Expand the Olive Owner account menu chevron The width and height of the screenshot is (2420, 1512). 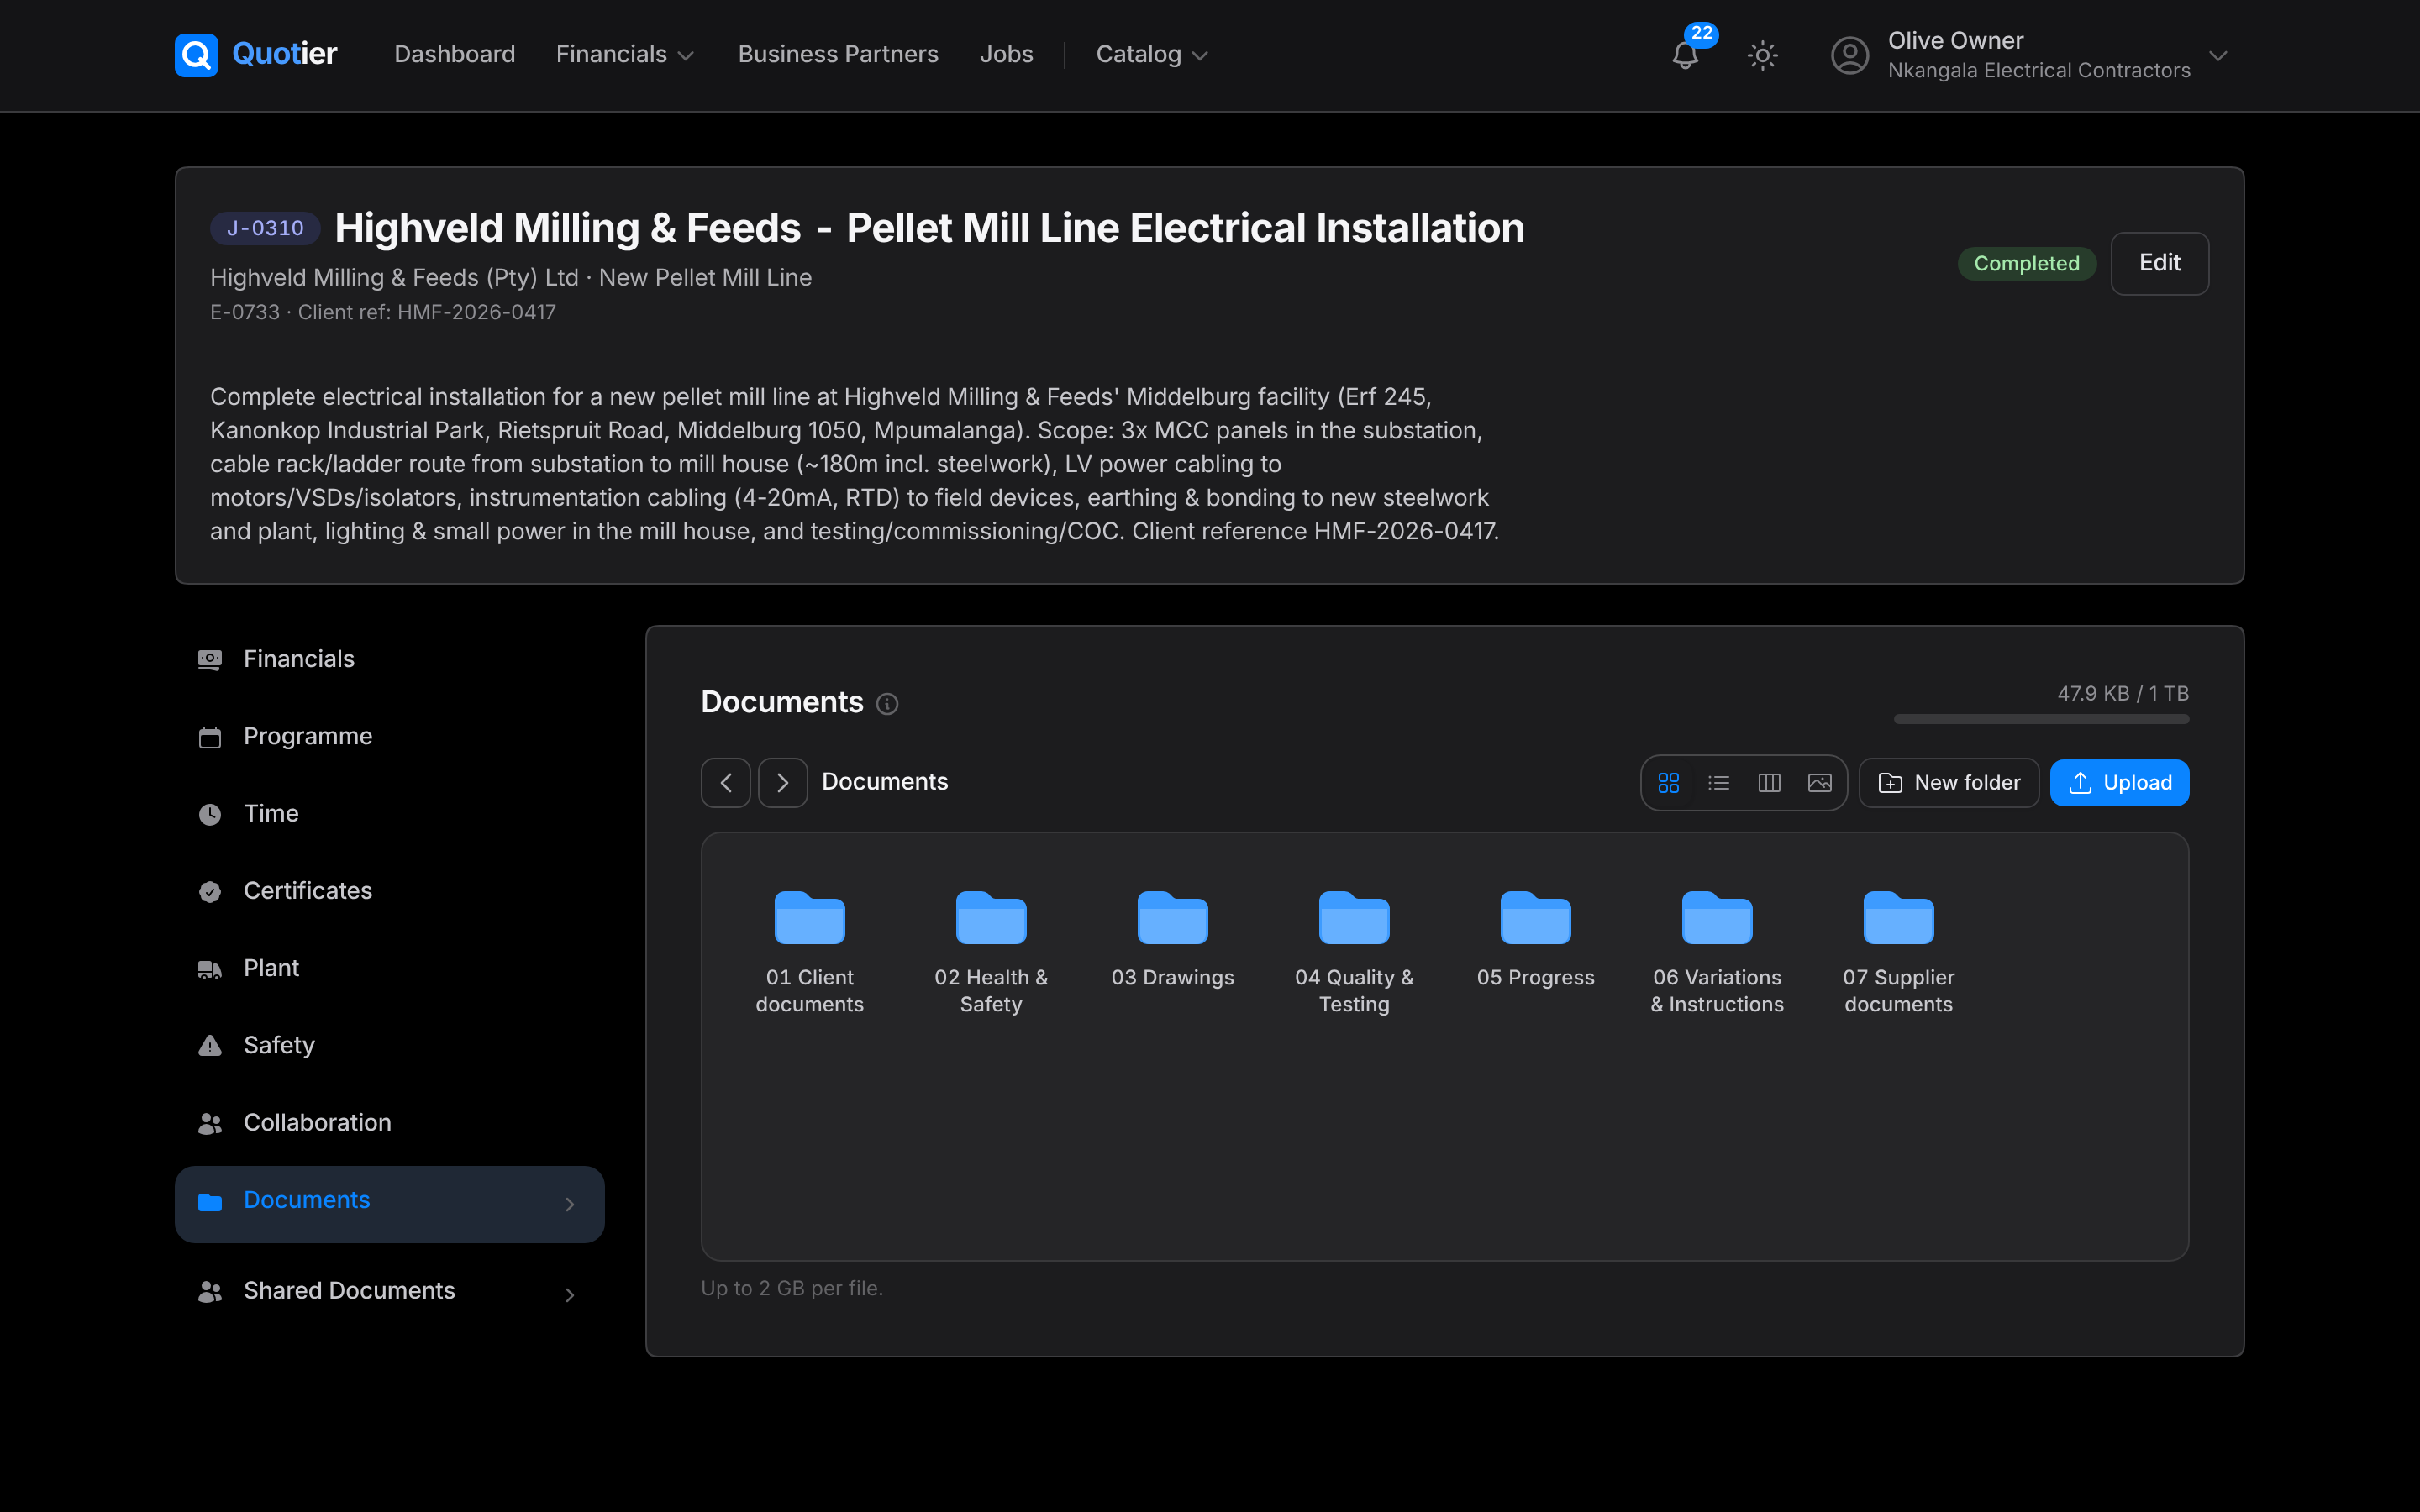[2218, 55]
